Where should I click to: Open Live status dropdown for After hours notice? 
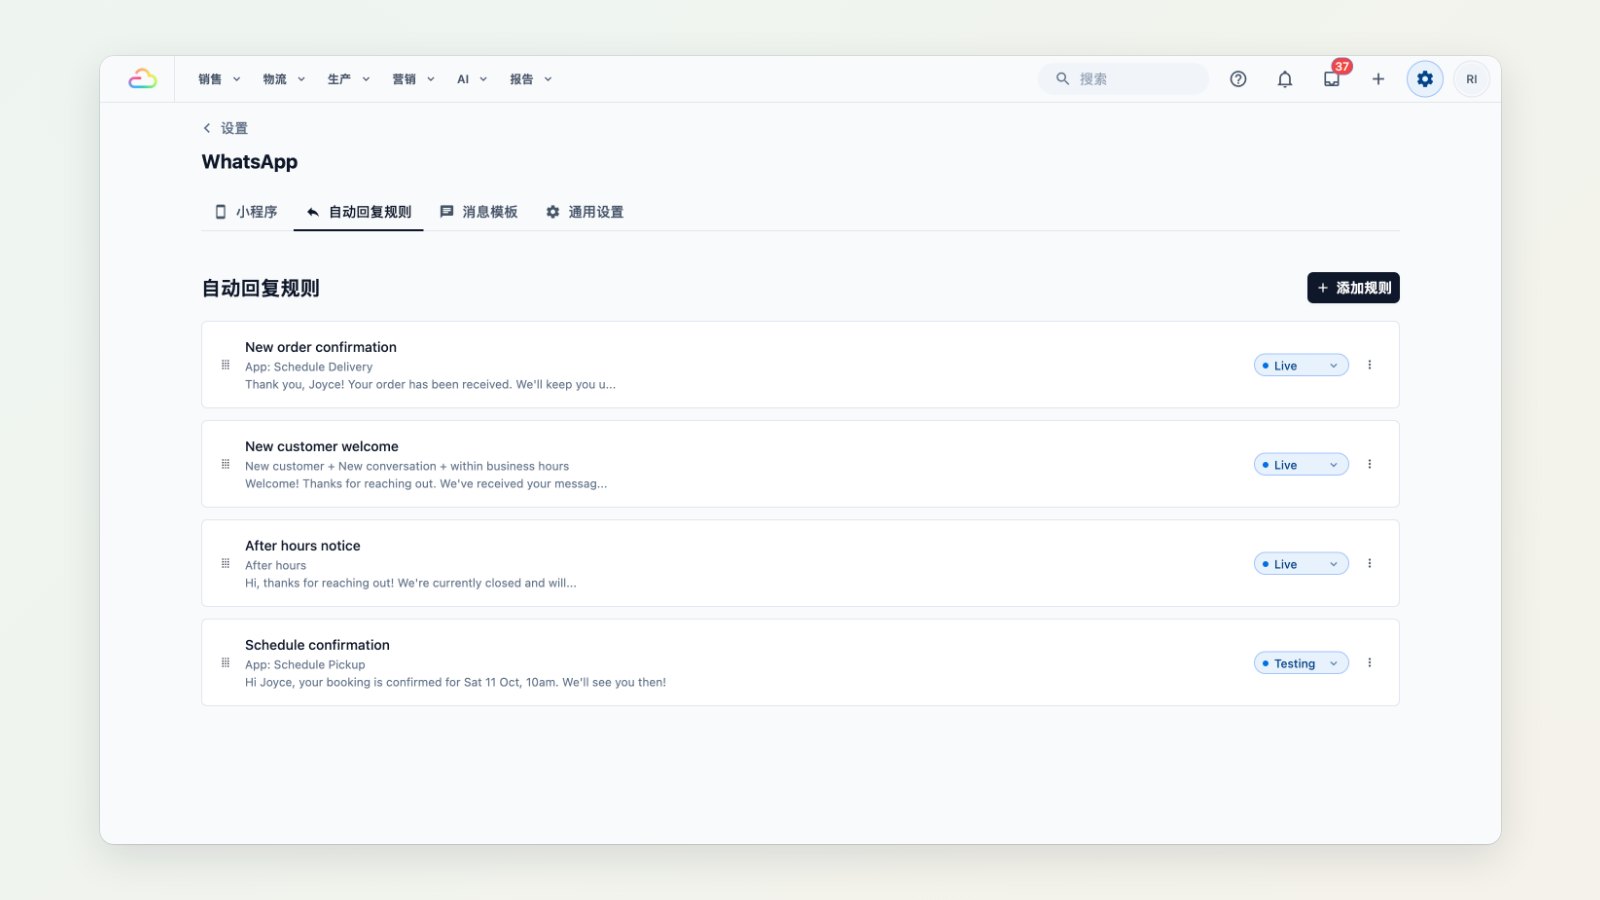1301,564
